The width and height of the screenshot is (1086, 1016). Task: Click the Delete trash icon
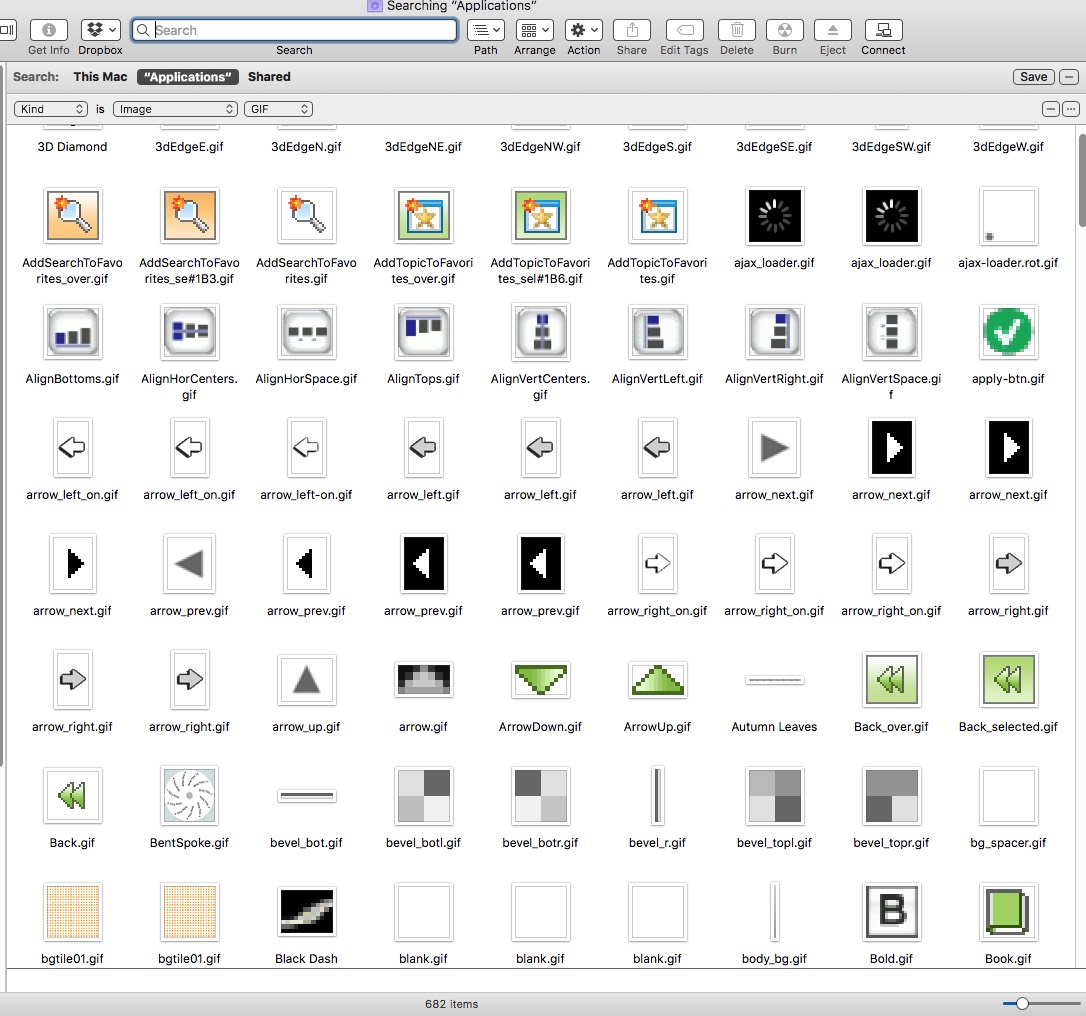737,30
